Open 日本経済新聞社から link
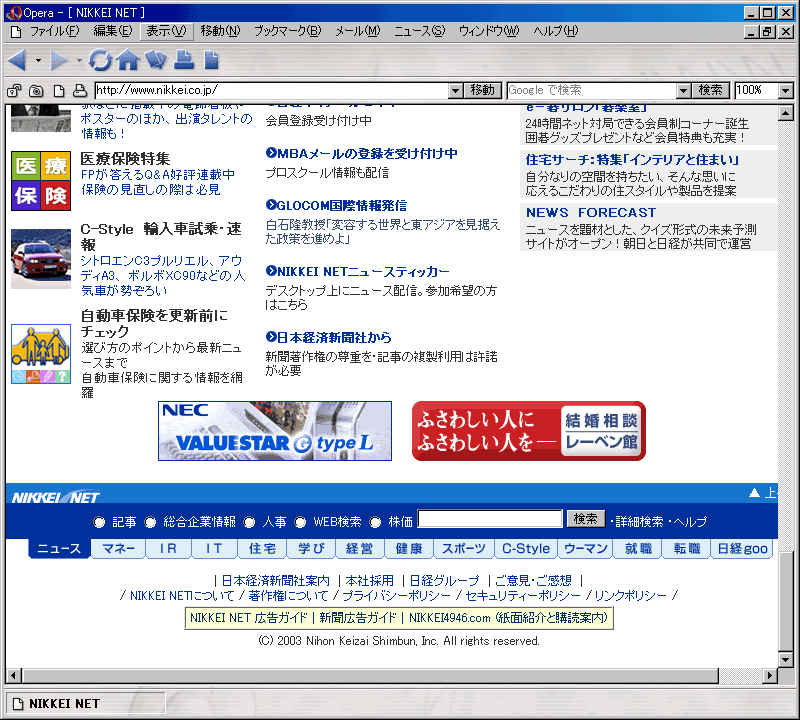The image size is (800, 720). click(x=329, y=337)
